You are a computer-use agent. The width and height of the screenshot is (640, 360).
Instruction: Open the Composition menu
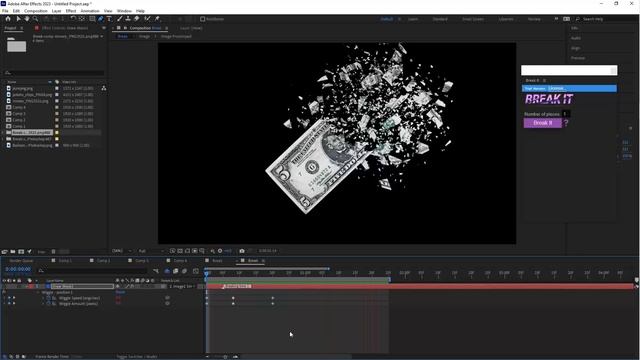pos(36,11)
